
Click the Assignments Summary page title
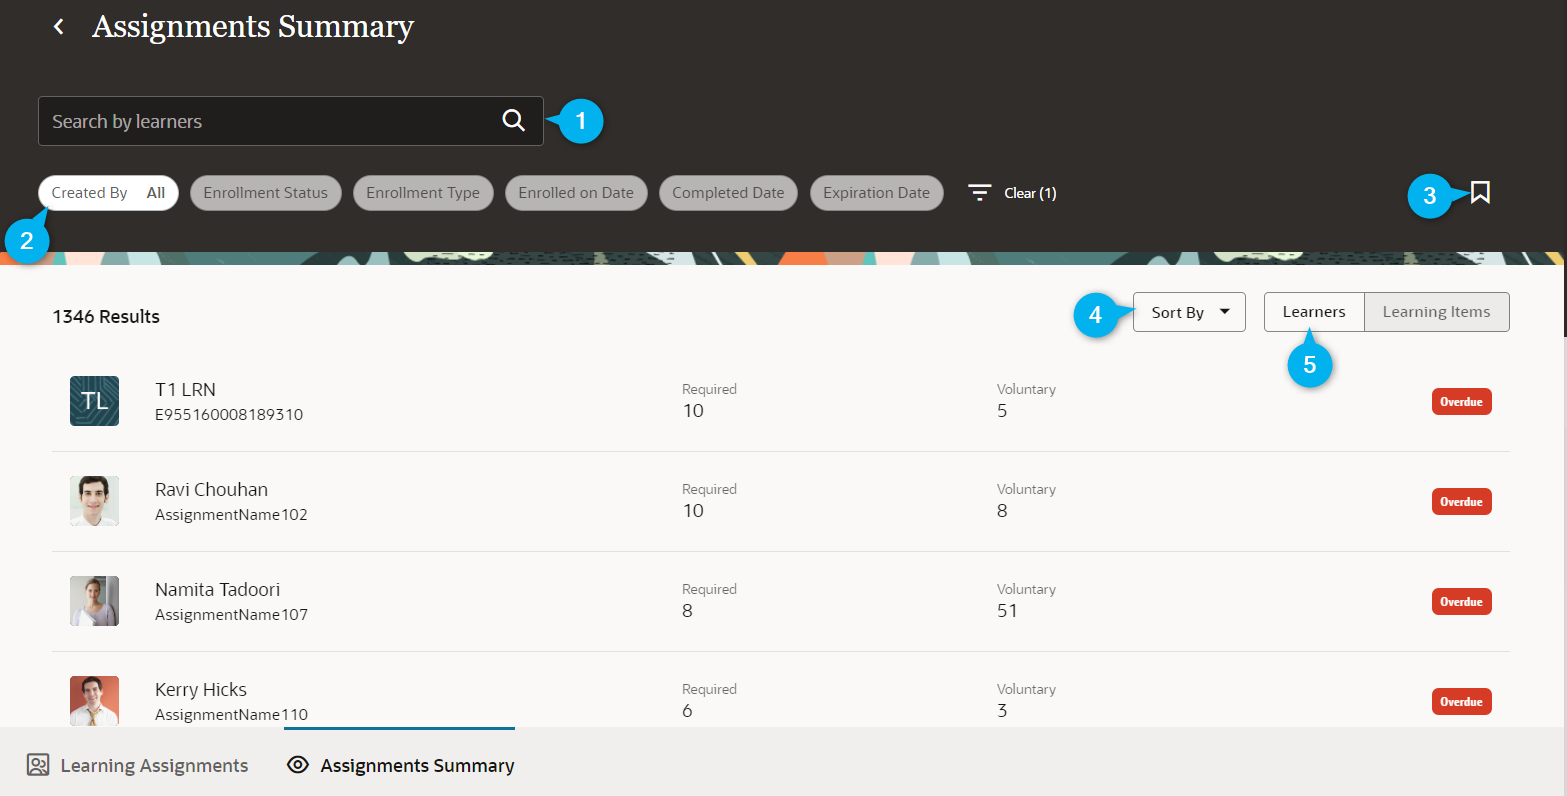(x=253, y=27)
